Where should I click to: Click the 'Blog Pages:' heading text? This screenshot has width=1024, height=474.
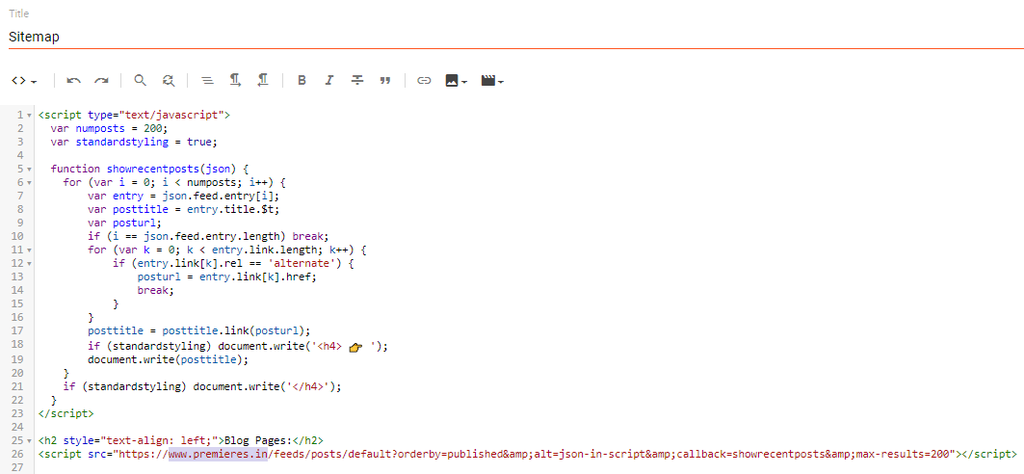[258, 441]
